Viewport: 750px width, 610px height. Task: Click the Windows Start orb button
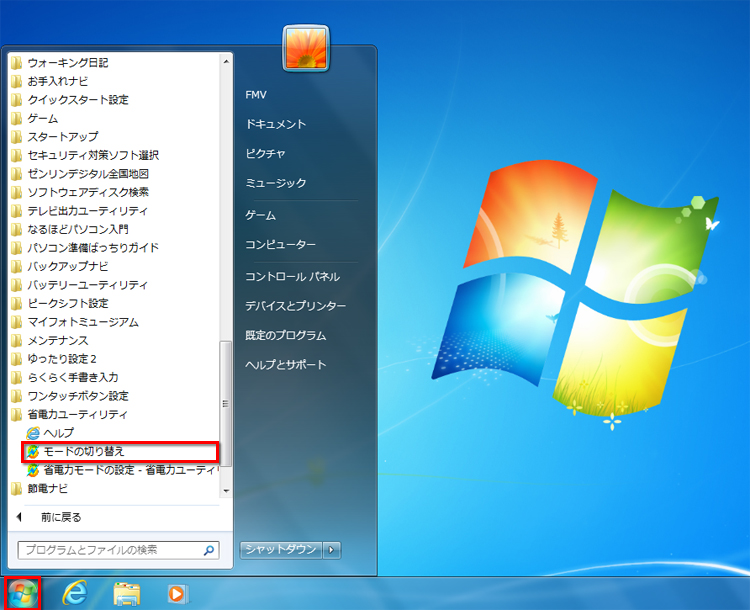click(x=22, y=594)
